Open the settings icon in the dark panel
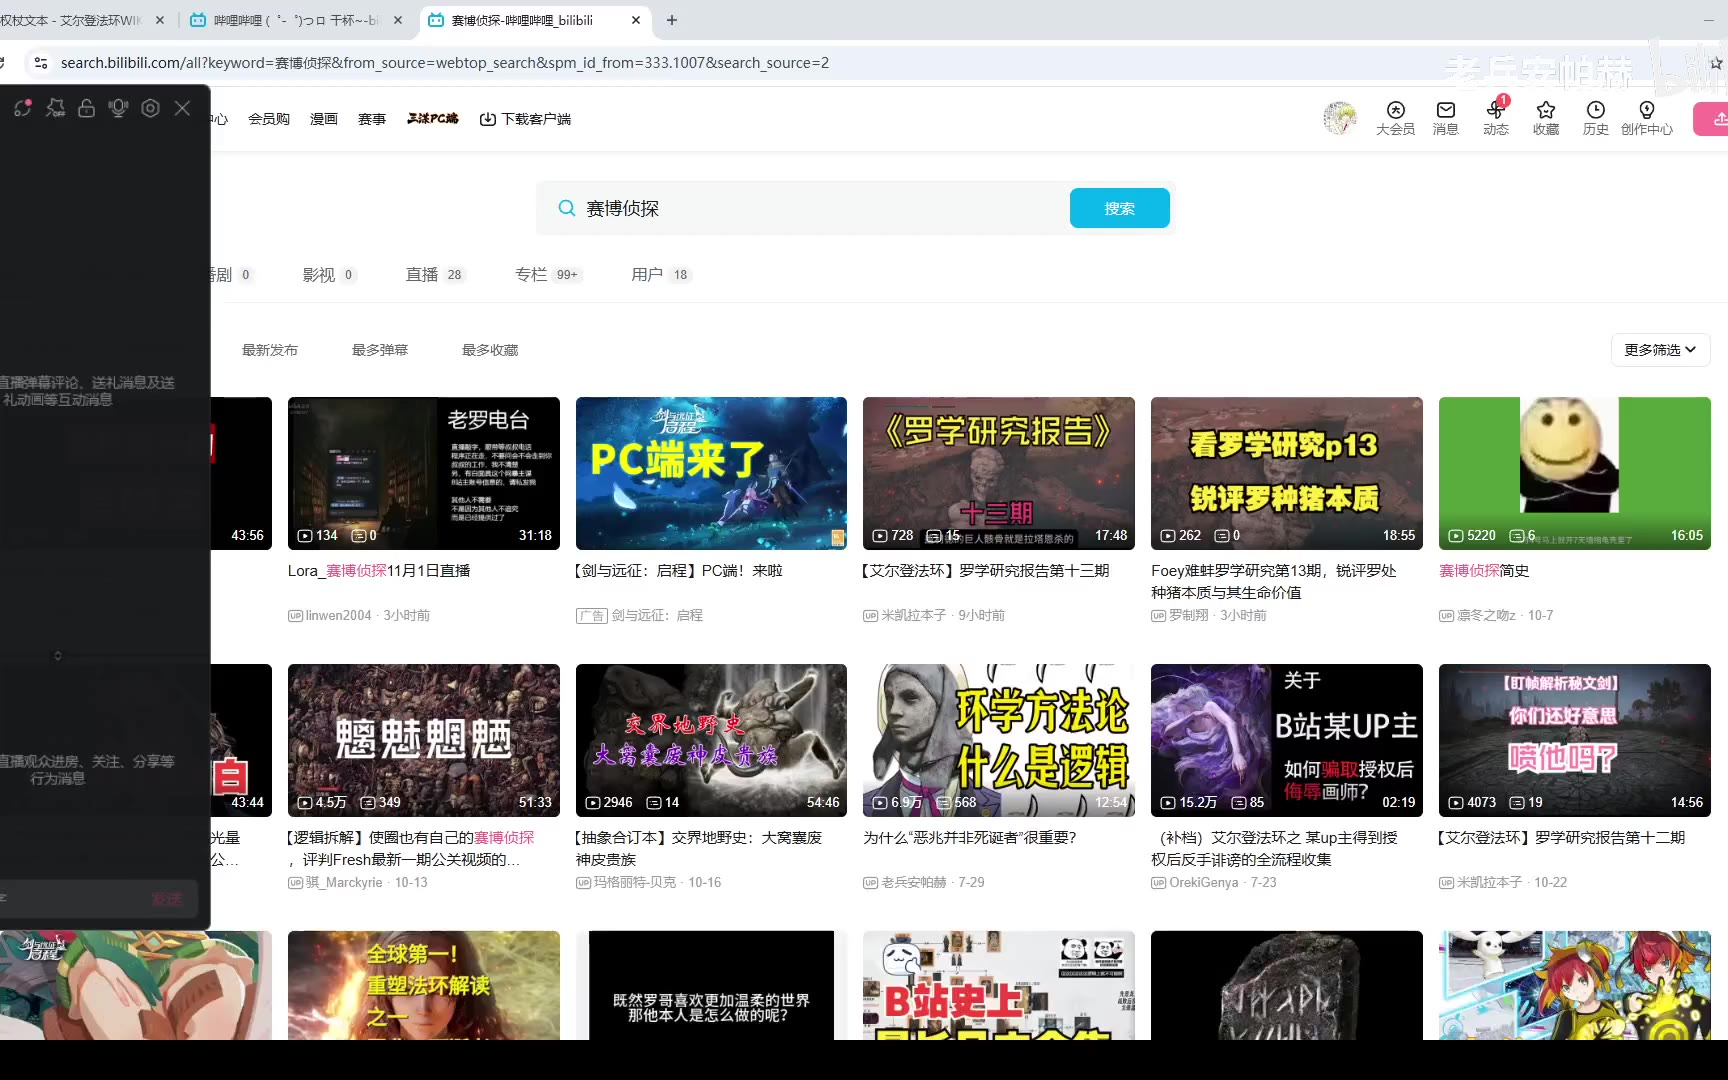 click(150, 108)
